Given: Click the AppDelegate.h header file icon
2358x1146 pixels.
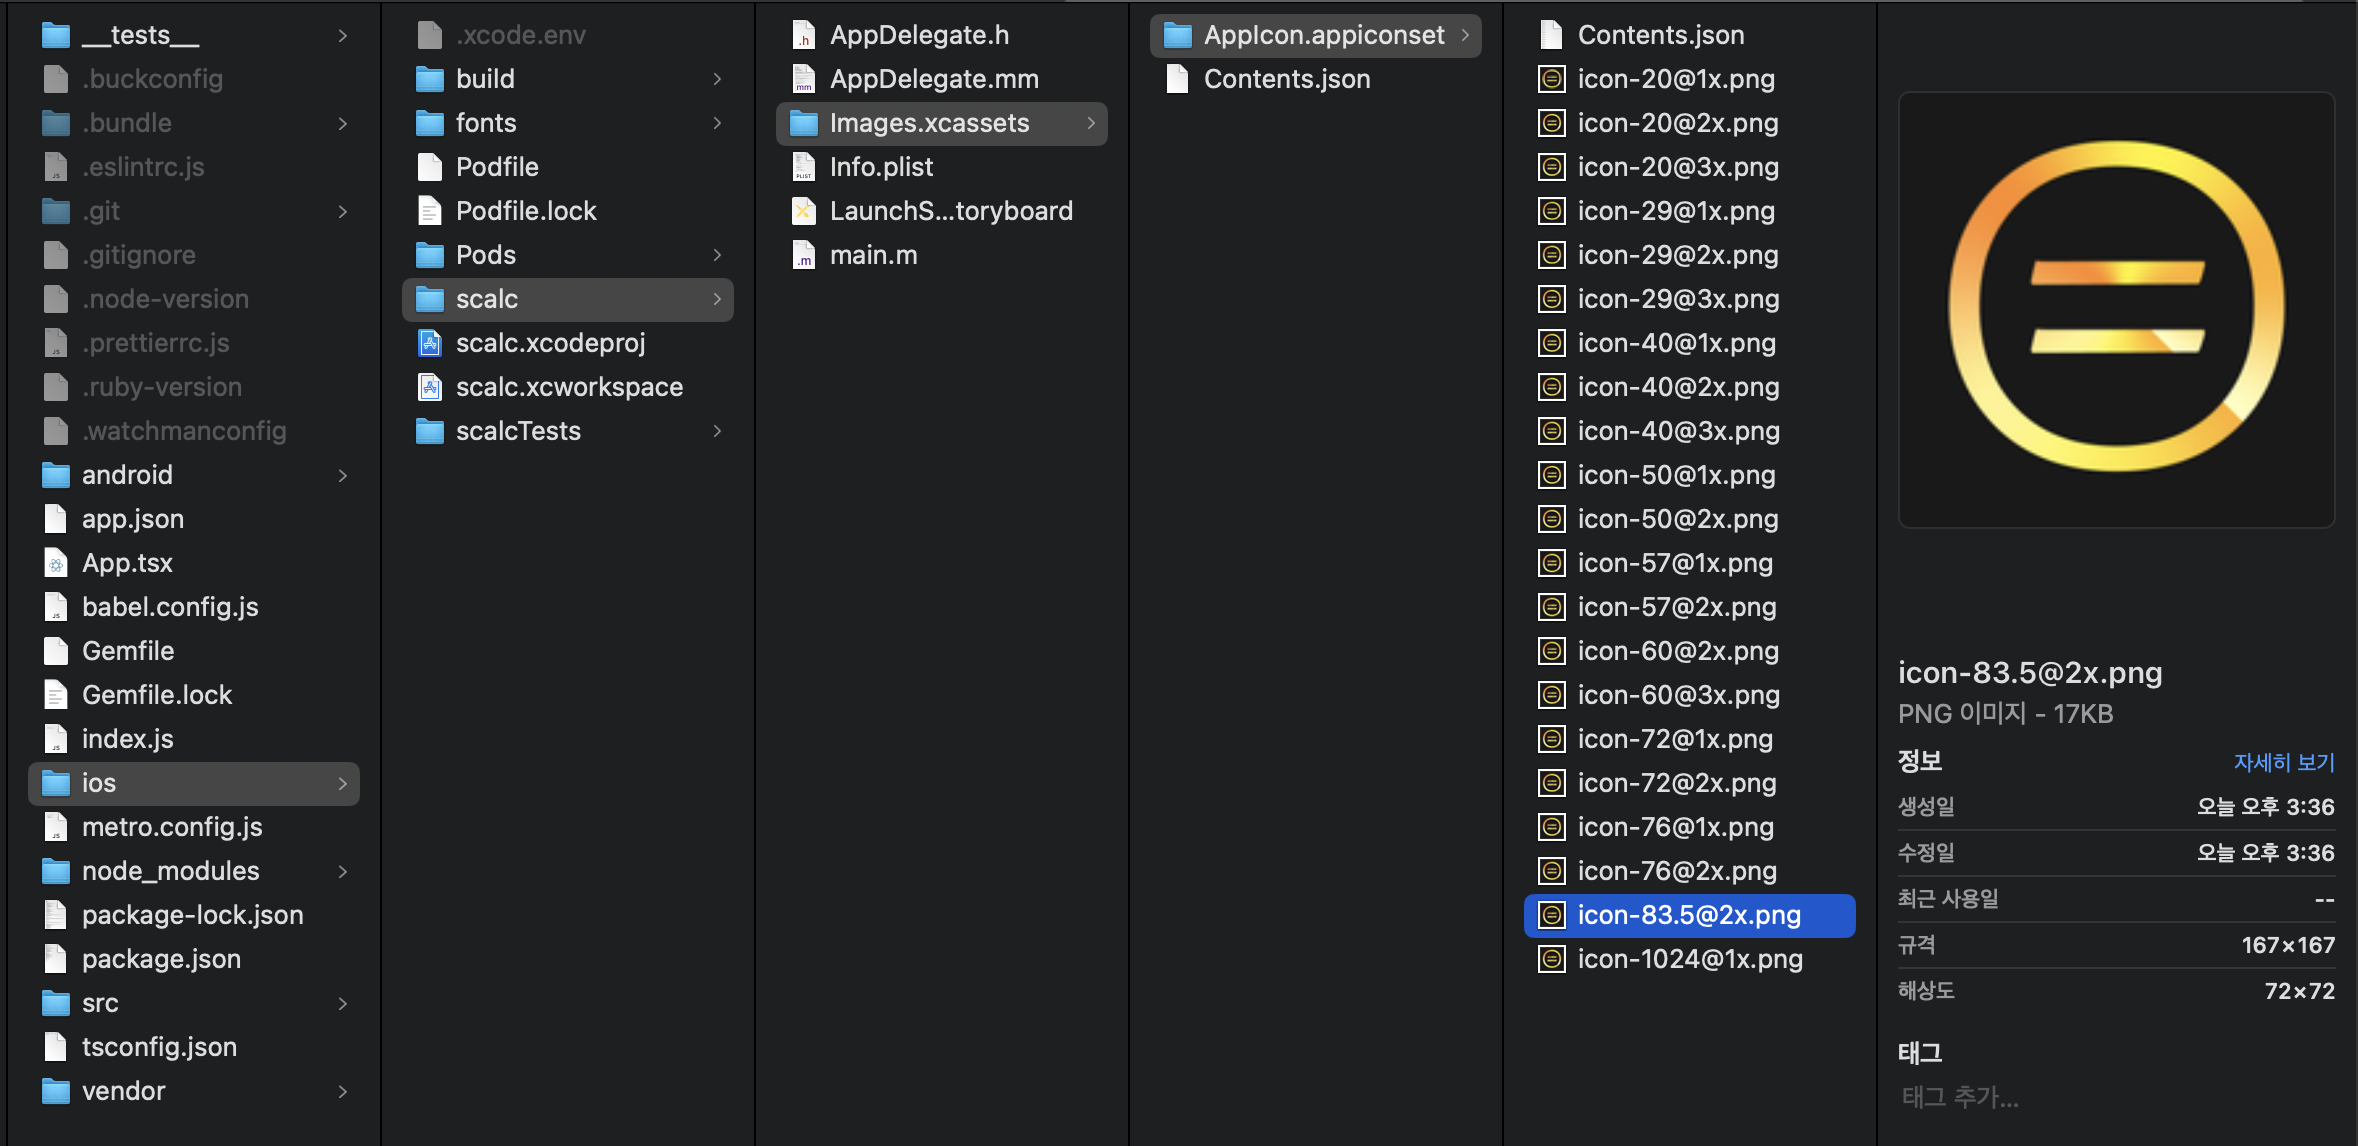Looking at the screenshot, I should point(804,35).
